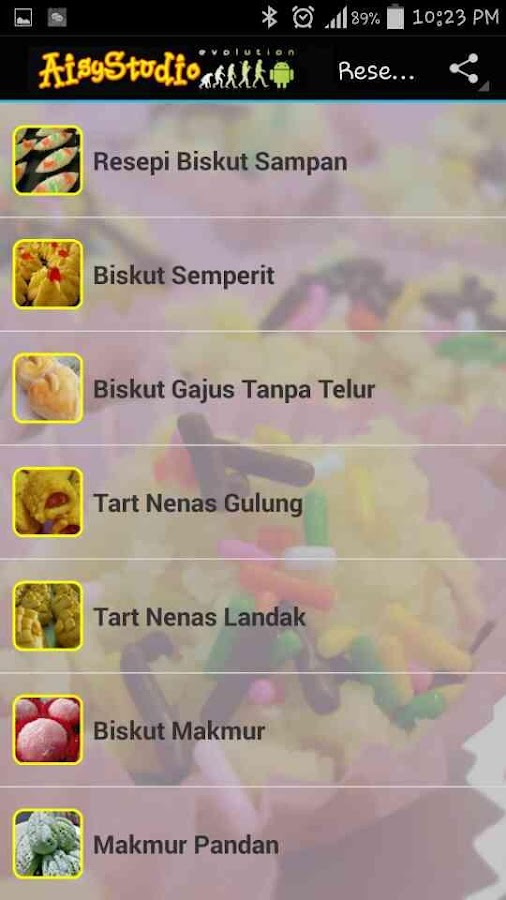The height and width of the screenshot is (900, 506).
Task: Open the Biskut Makmur recipe
Action: 253,730
